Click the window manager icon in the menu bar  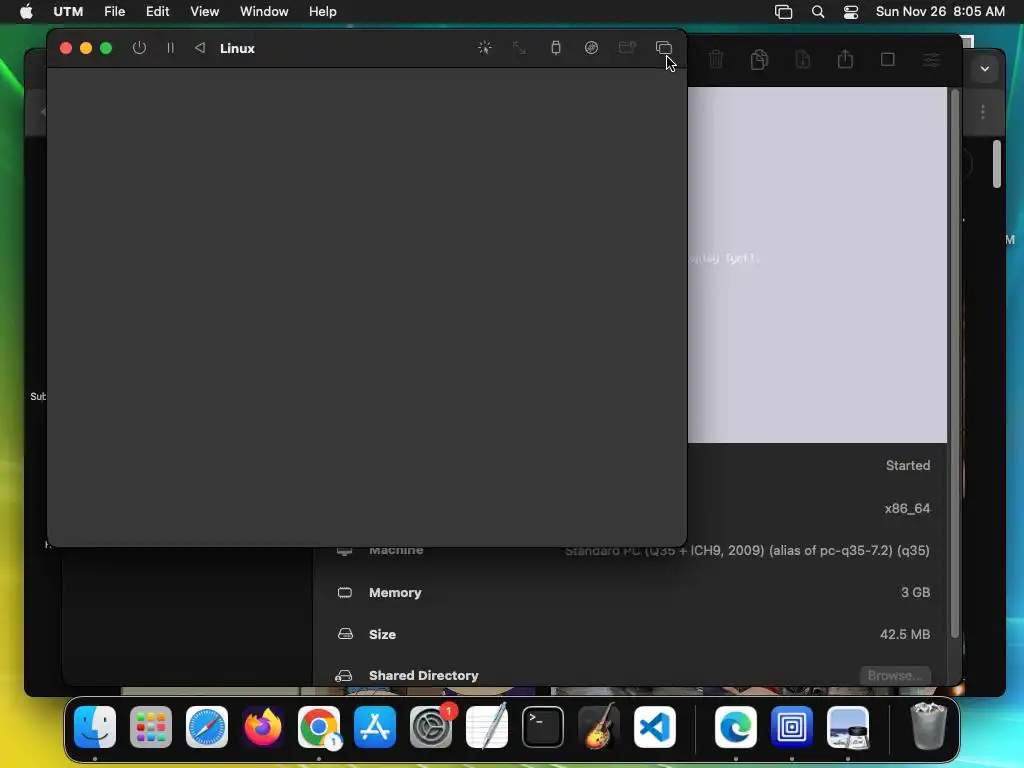tap(783, 12)
